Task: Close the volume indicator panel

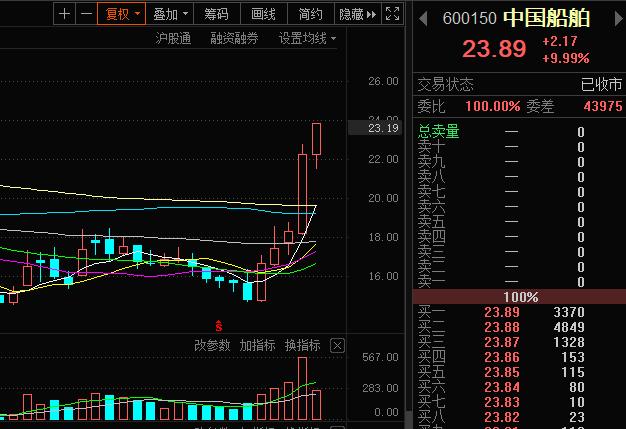Action: pyautogui.click(x=337, y=346)
